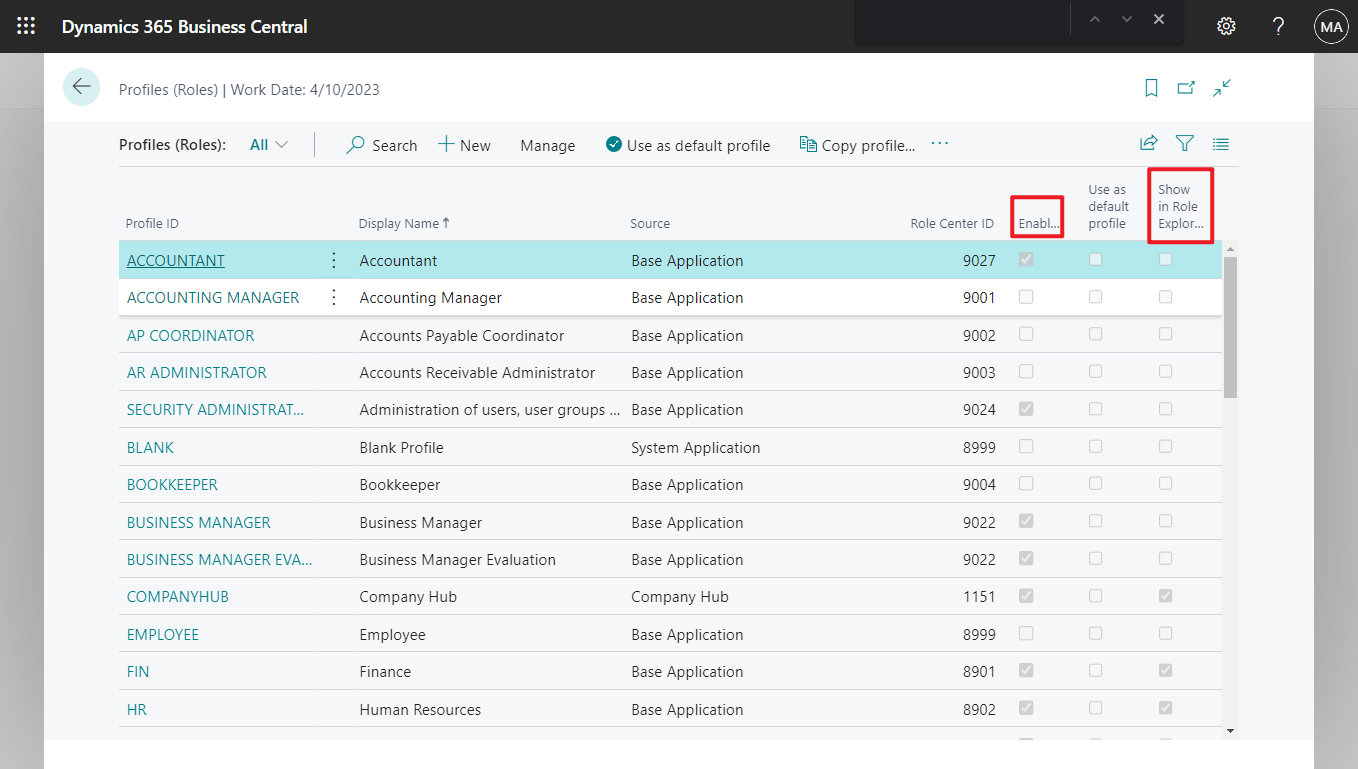Viewport: 1358px width, 769px height.
Task: Click 'Use as default profile' action
Action: coord(688,144)
